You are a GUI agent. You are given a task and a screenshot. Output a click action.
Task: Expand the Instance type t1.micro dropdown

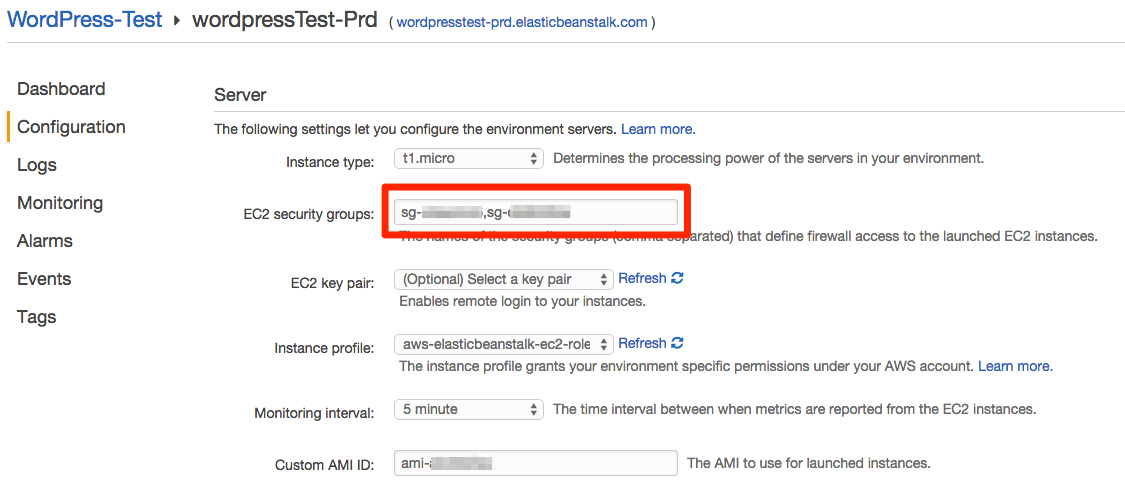pos(469,159)
